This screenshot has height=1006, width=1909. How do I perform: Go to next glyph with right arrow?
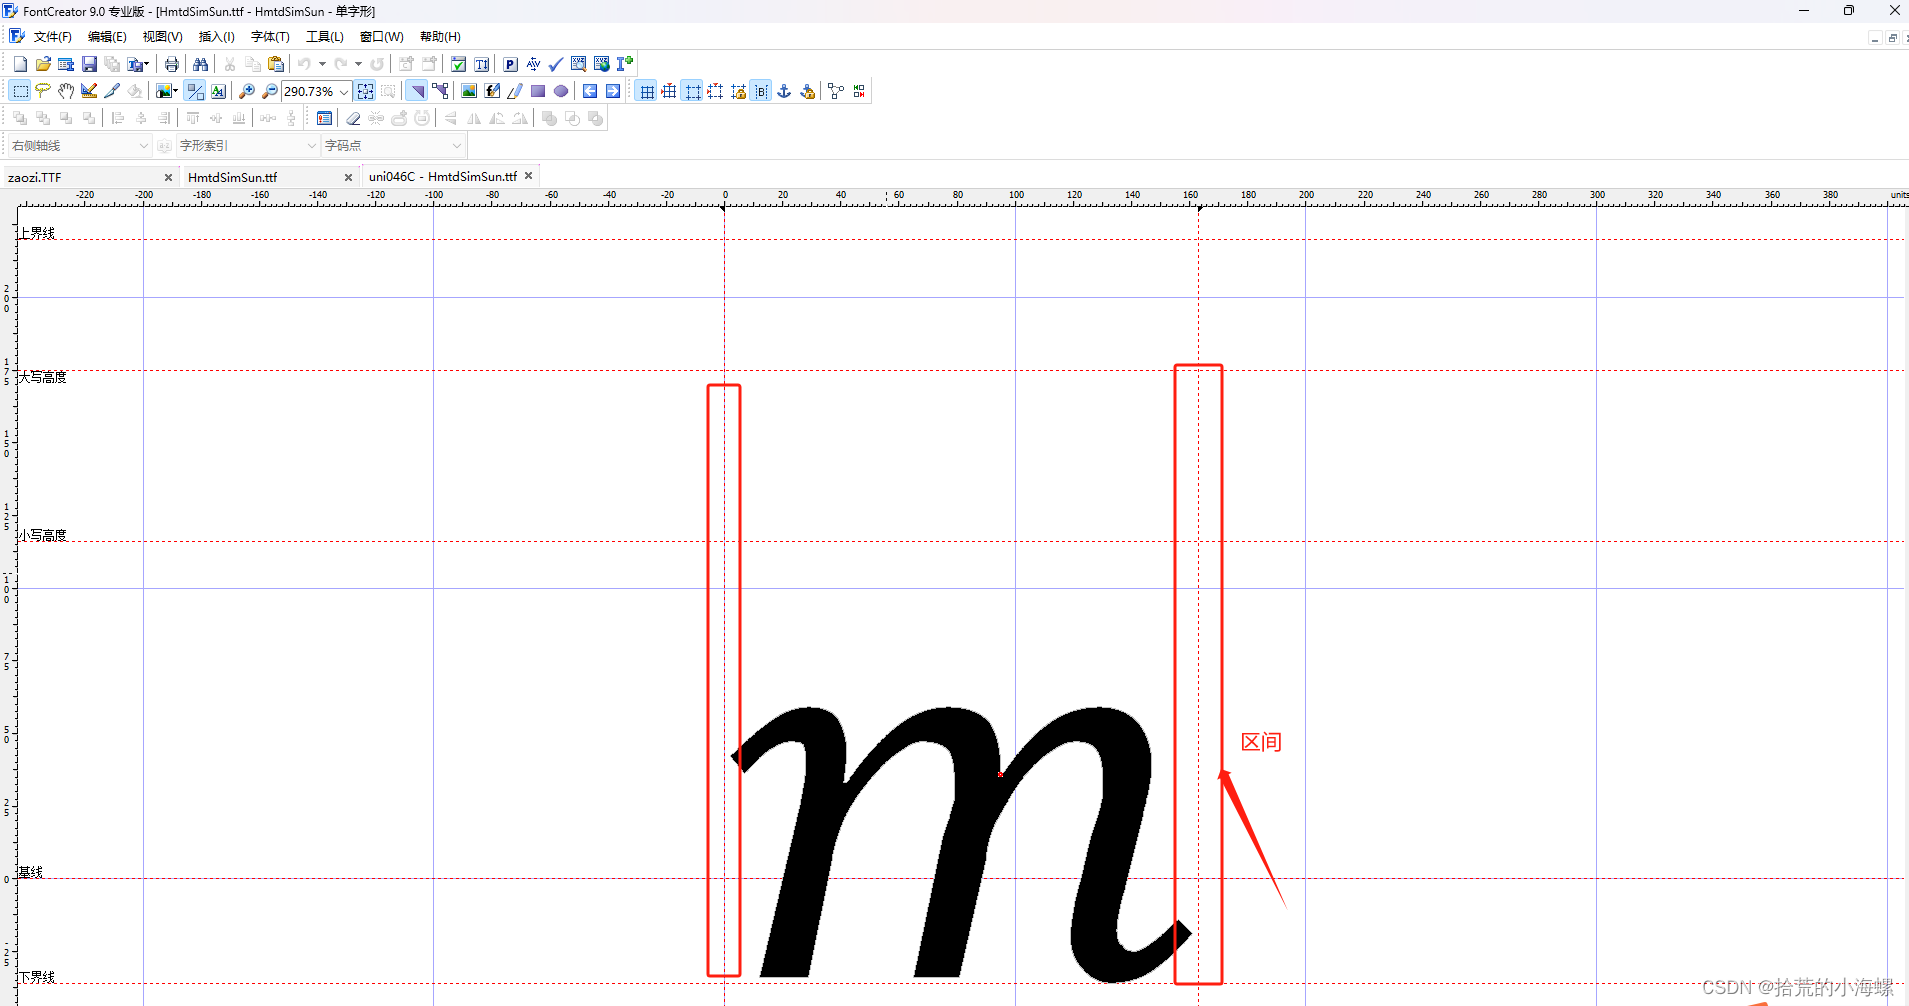click(613, 91)
